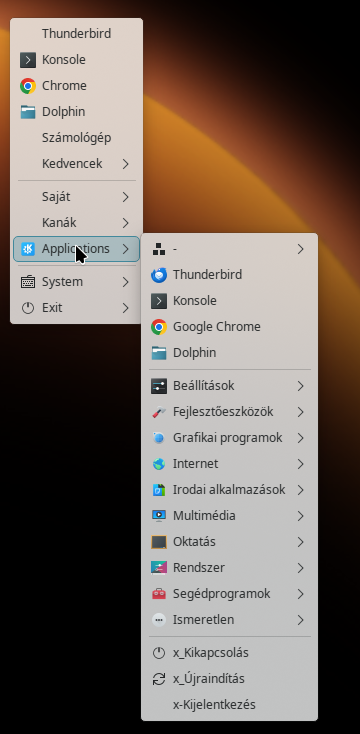Screen dimensions: 360x734
Task: Expand the dash entry submenu arrow
Action: (301, 249)
